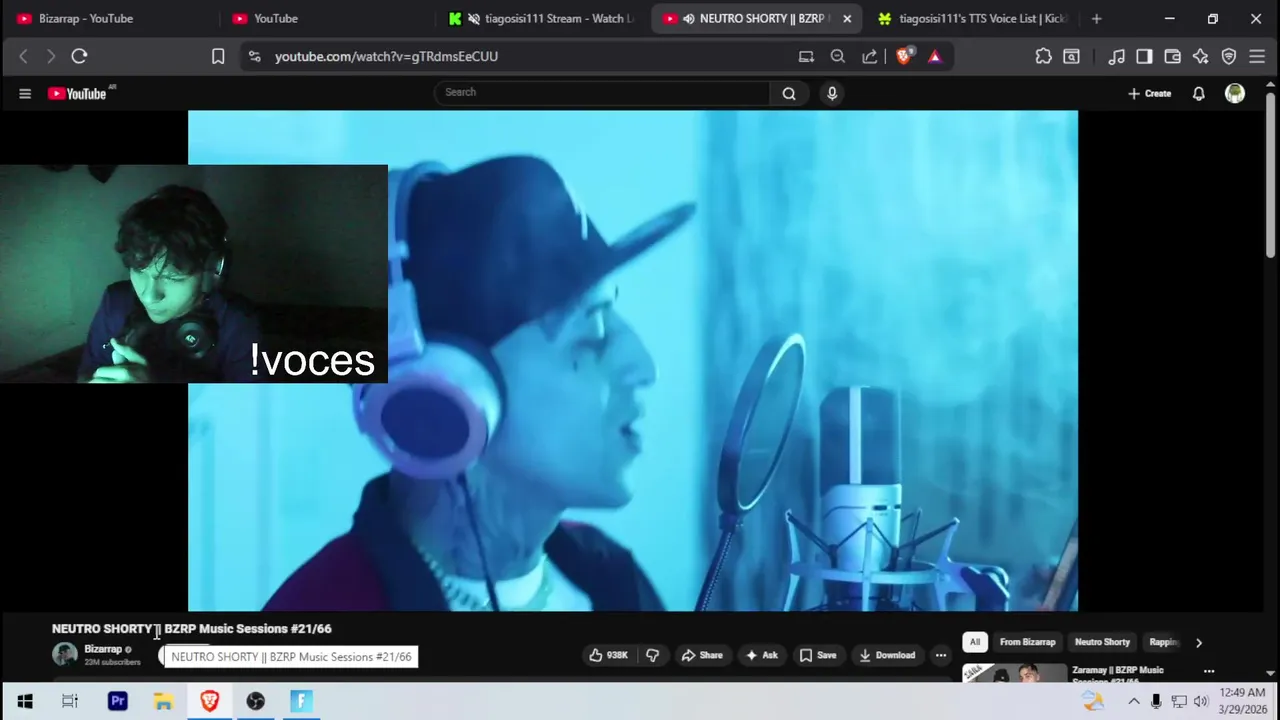Open Leo AI sparkle icon
This screenshot has height=720, width=1280.
[x=1201, y=57]
